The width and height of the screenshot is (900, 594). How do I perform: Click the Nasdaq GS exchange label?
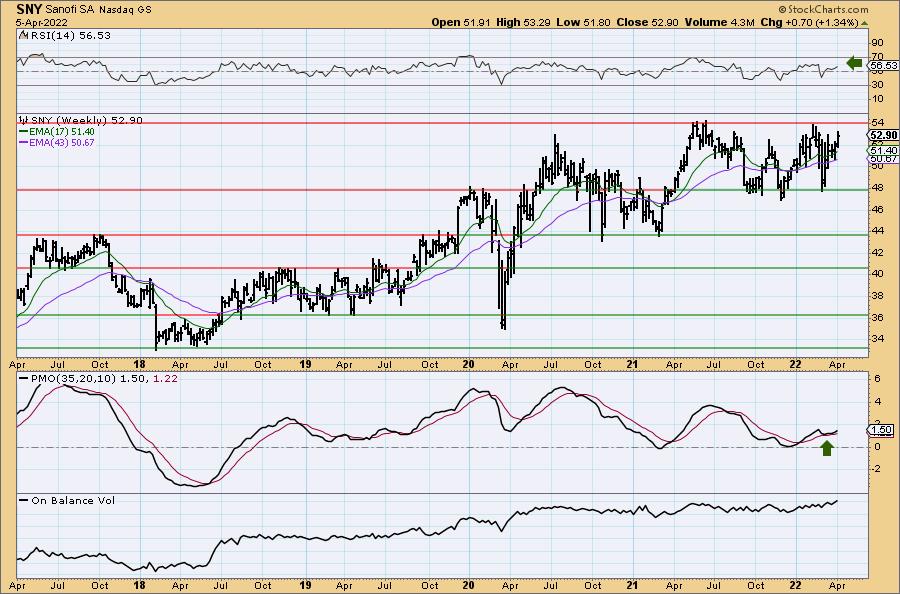point(125,10)
